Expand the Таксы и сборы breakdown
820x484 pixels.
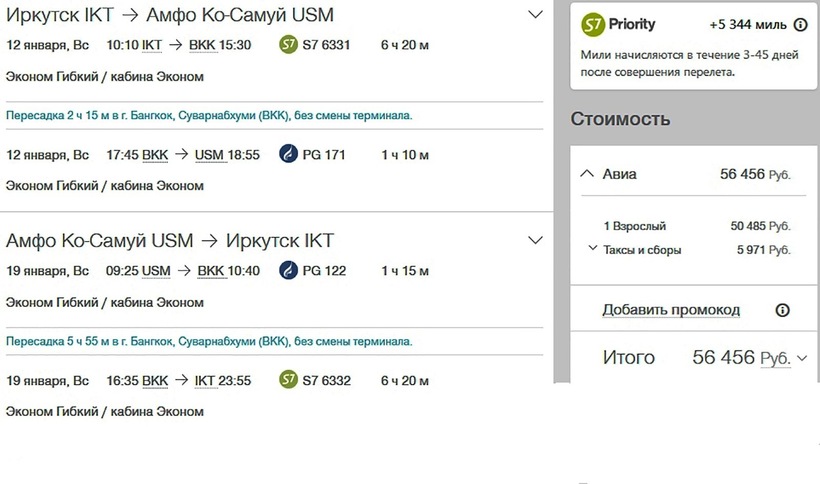tap(593, 249)
